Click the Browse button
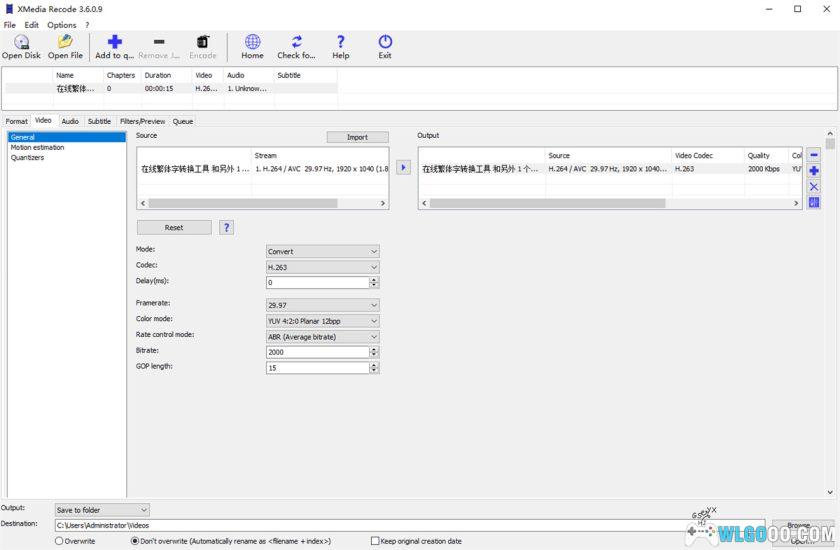The height and width of the screenshot is (550, 840). 801,525
